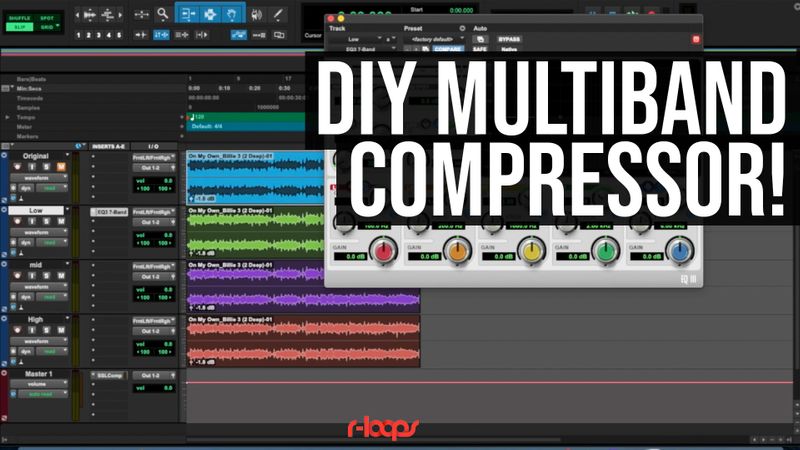Adjust the blue gain knob

[x=680, y=251]
